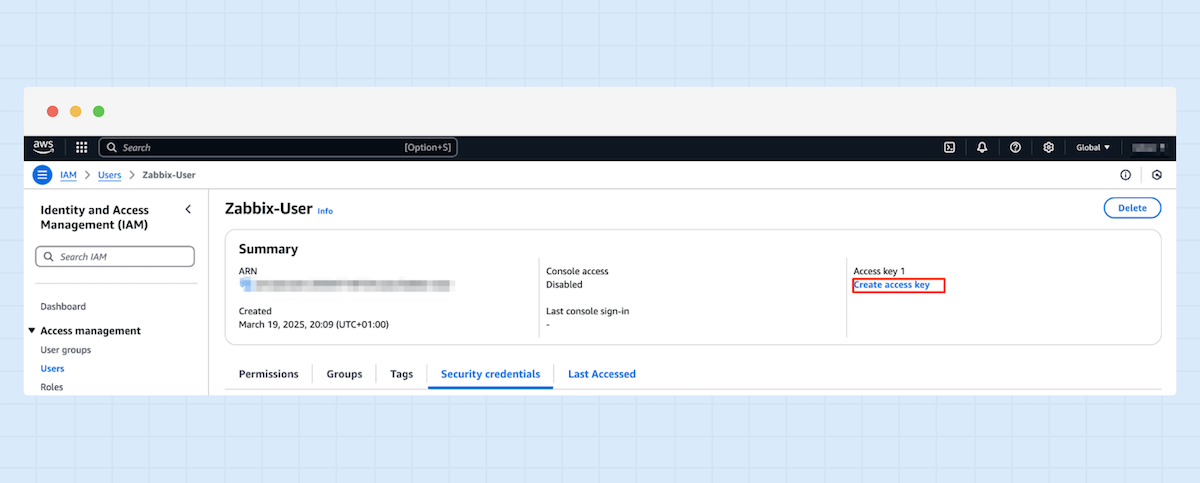Open the info panel icon in breadcrumb bar
Viewport: 1200px width, 483px height.
click(1125, 175)
